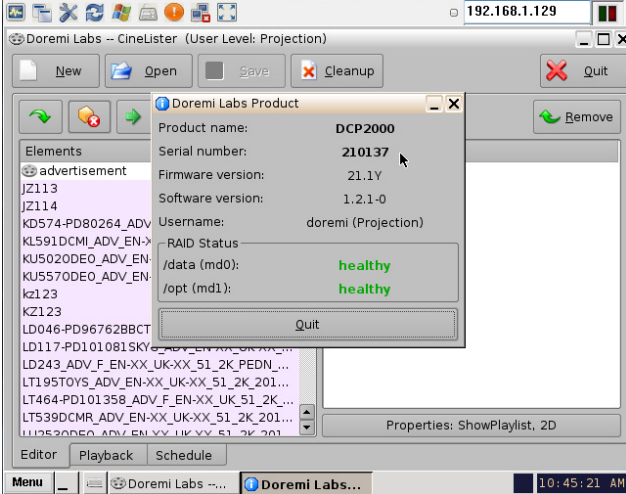Select element JZ114
Viewport: 626px width, 494px height.
86,206
